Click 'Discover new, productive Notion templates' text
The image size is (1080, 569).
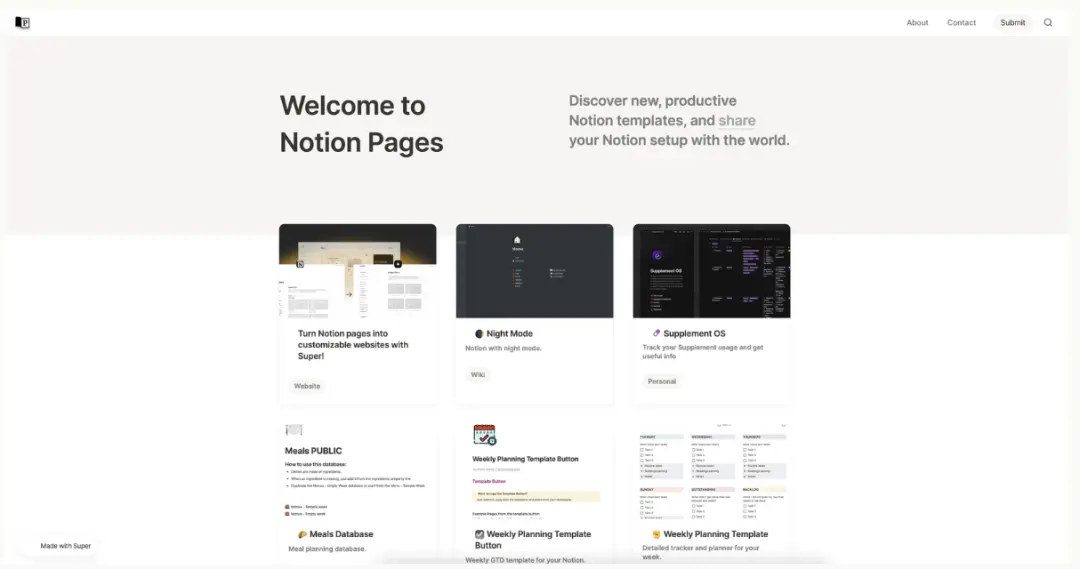coord(679,121)
